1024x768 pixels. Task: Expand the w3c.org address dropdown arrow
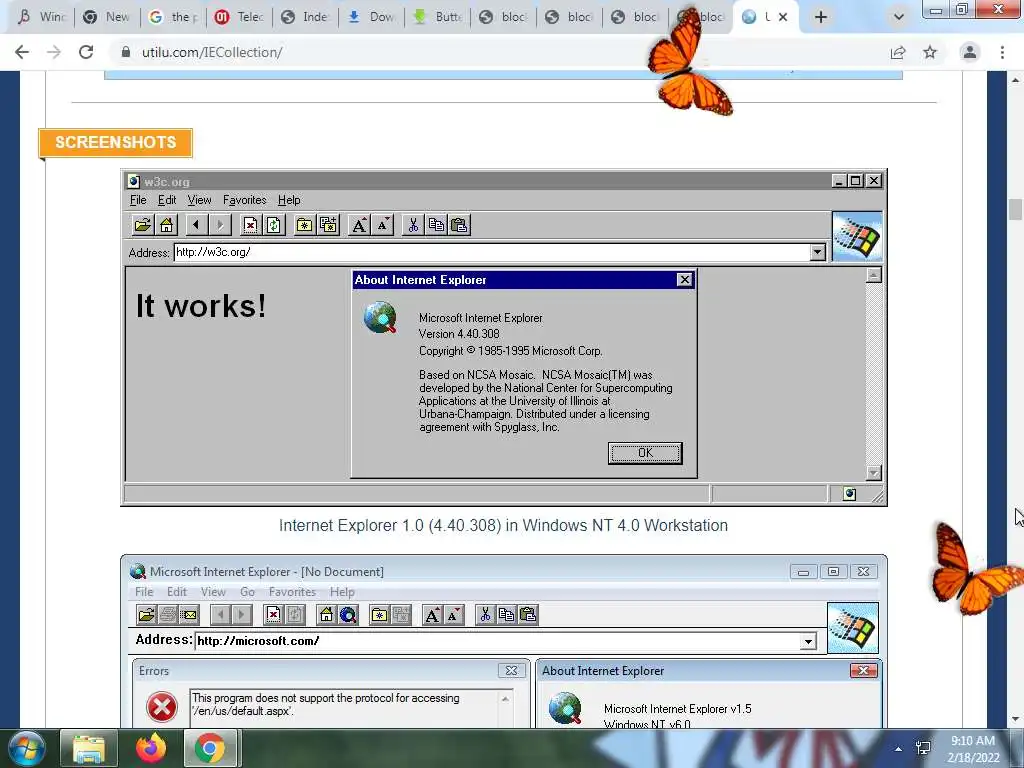click(x=818, y=252)
